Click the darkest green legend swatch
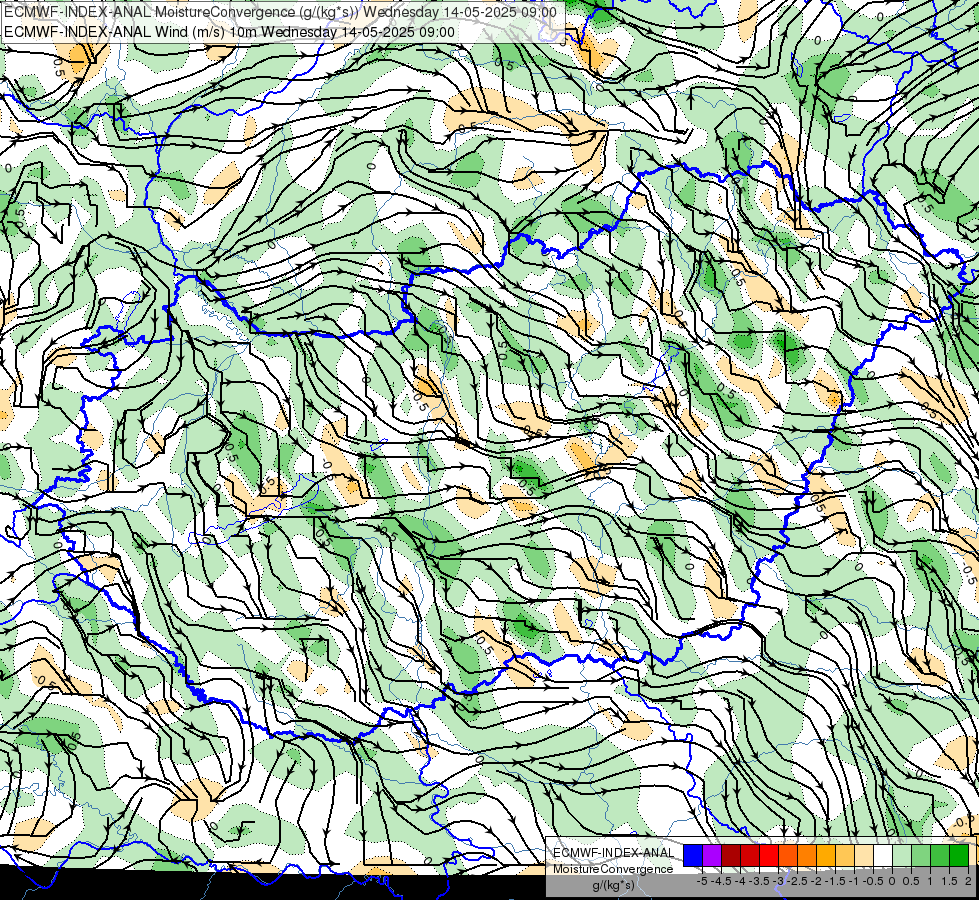The height and width of the screenshot is (900, 979). point(959,855)
